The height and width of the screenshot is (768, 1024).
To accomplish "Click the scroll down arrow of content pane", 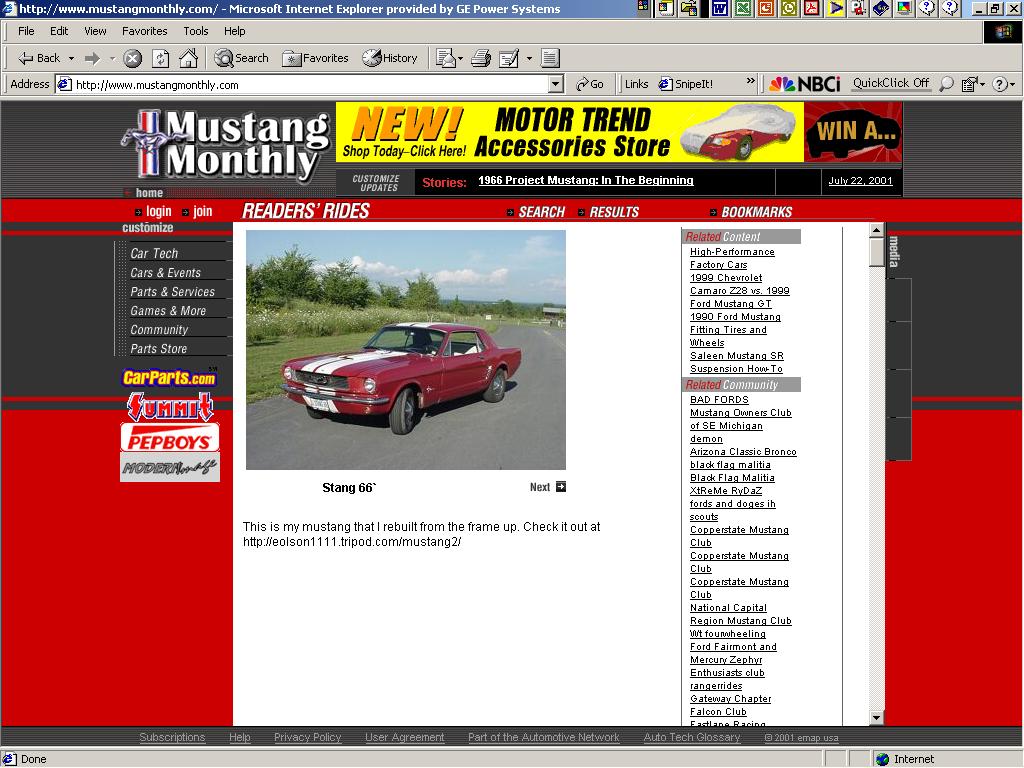I will [x=876, y=717].
